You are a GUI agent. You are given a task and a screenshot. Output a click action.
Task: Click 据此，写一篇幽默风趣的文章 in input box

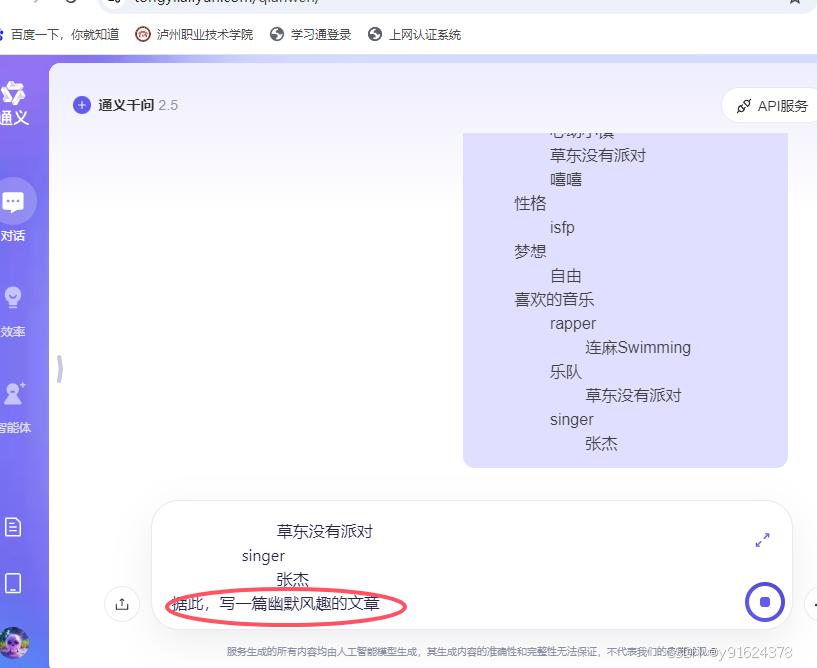[x=276, y=603]
